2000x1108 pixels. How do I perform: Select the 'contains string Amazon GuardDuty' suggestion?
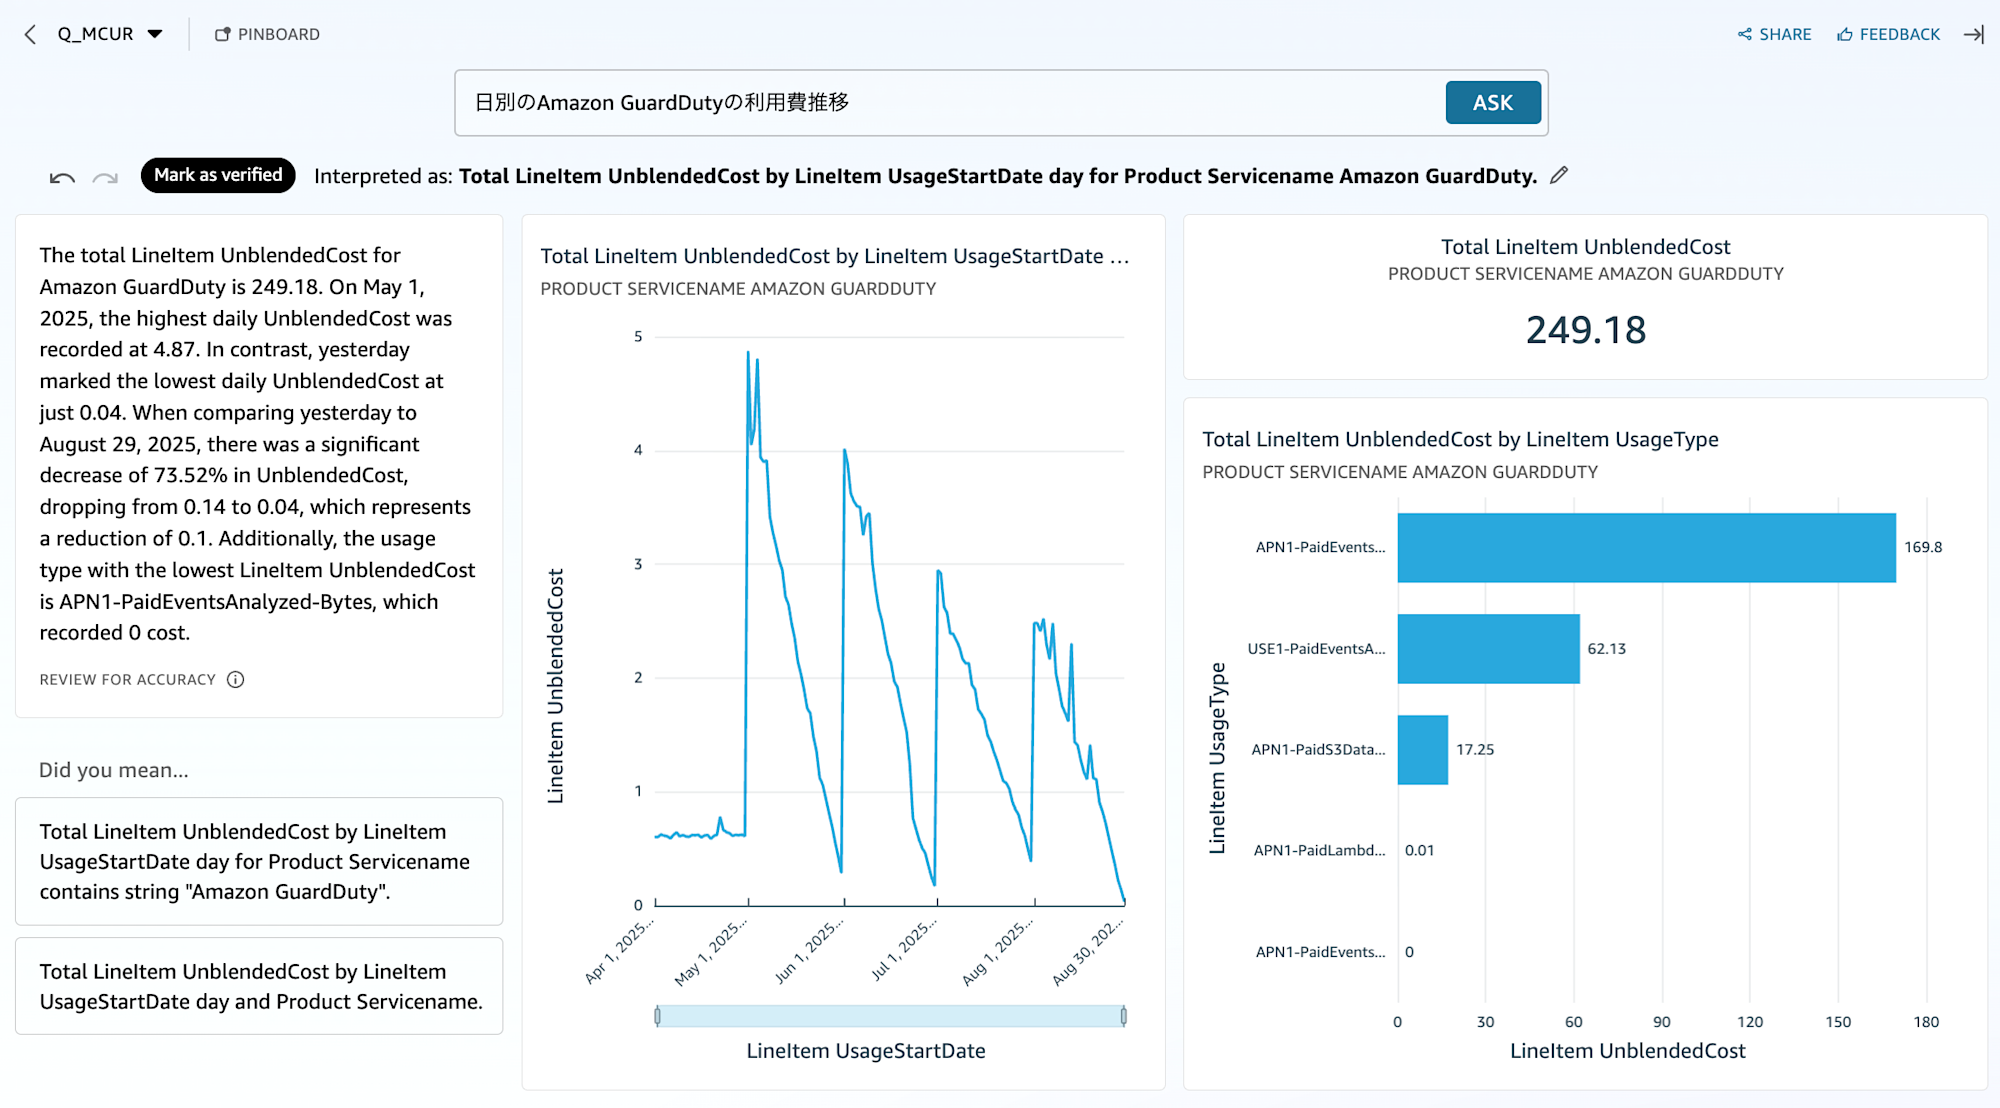point(259,861)
